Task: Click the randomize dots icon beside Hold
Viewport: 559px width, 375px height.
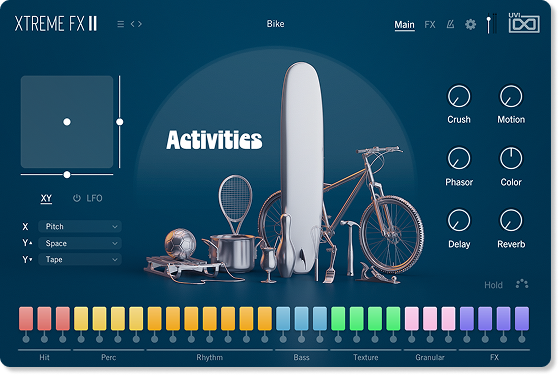Action: click(522, 284)
